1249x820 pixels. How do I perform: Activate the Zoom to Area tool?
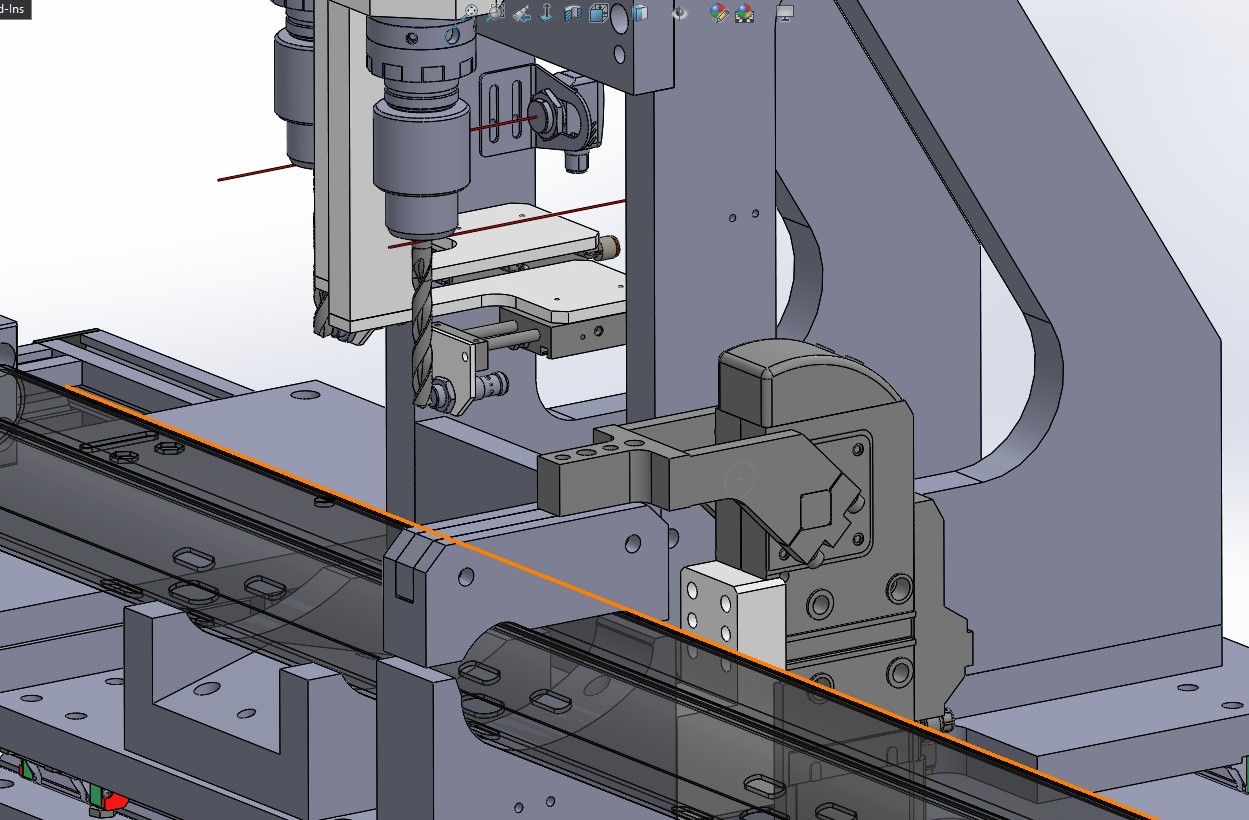[x=497, y=12]
